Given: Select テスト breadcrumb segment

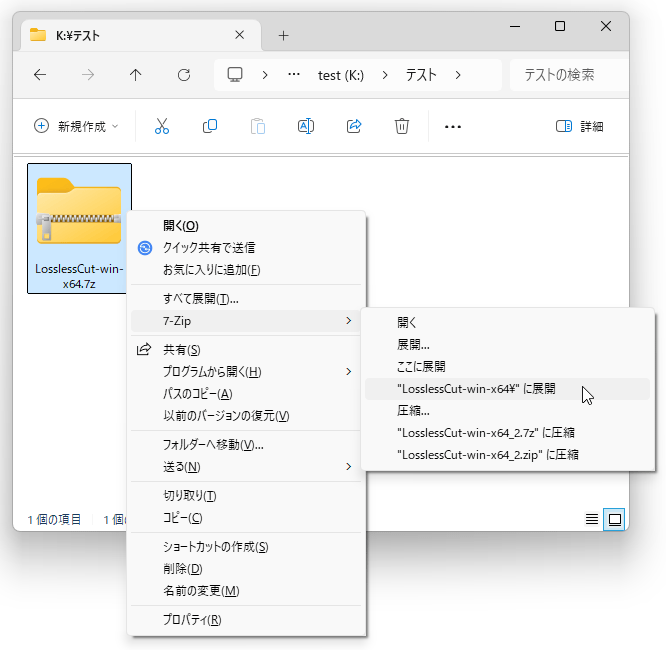Looking at the screenshot, I should pyautogui.click(x=421, y=75).
